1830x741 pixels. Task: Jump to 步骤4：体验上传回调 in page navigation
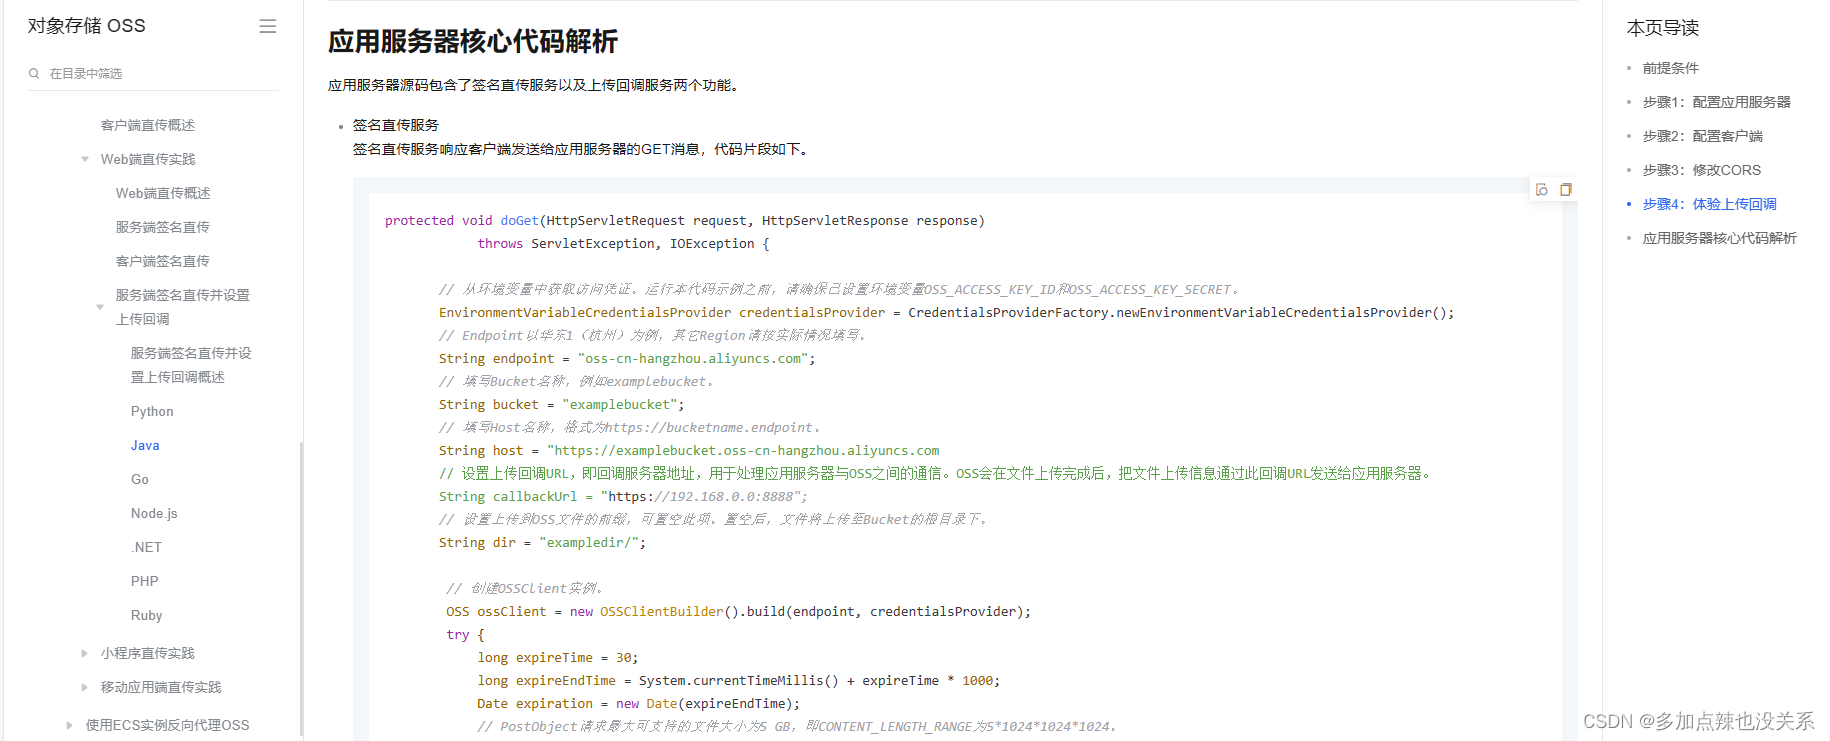(1710, 204)
